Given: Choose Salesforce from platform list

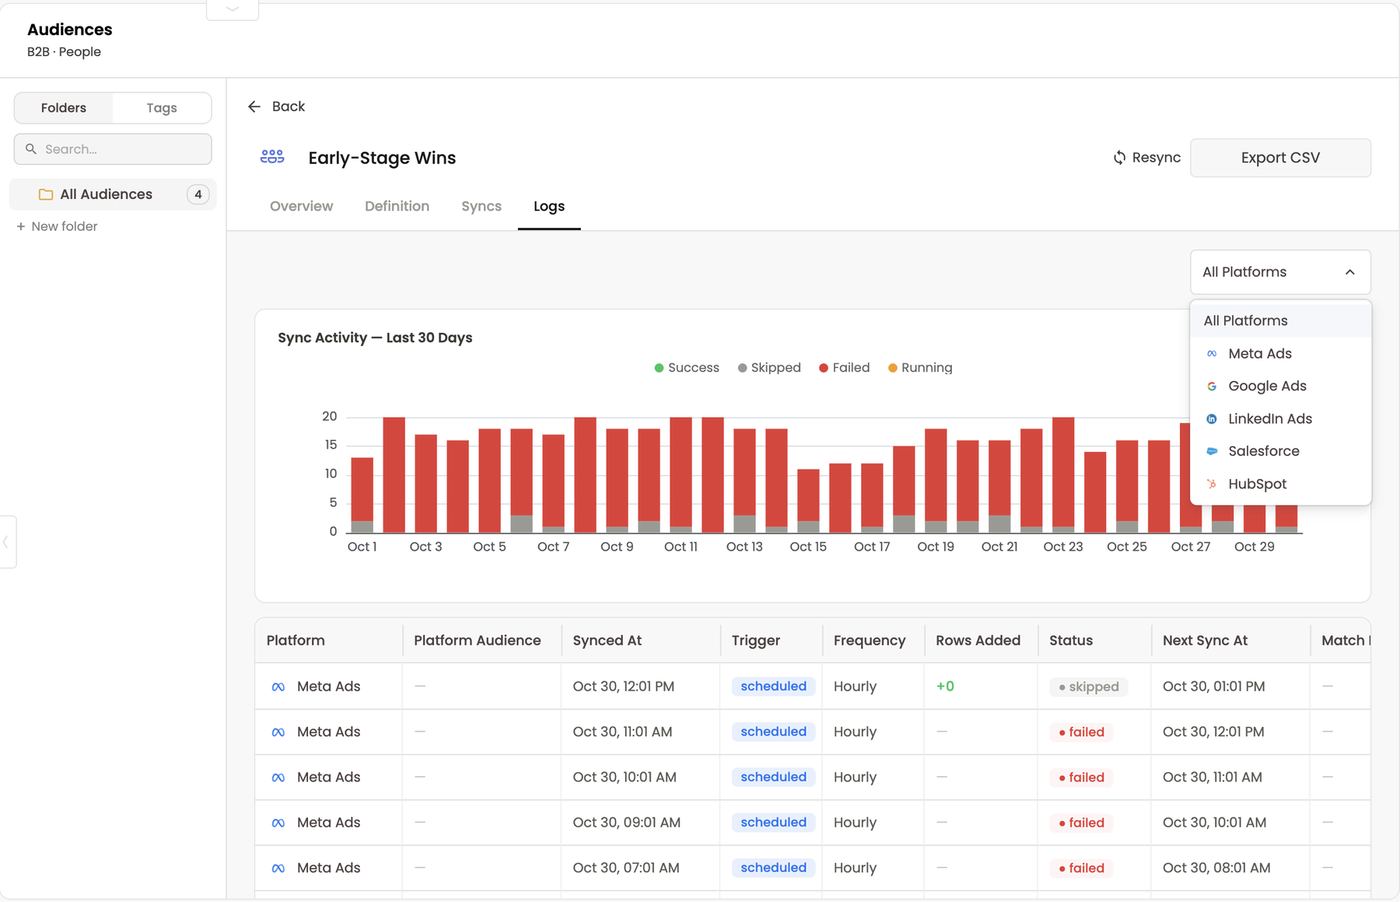Looking at the screenshot, I should [1280, 451].
